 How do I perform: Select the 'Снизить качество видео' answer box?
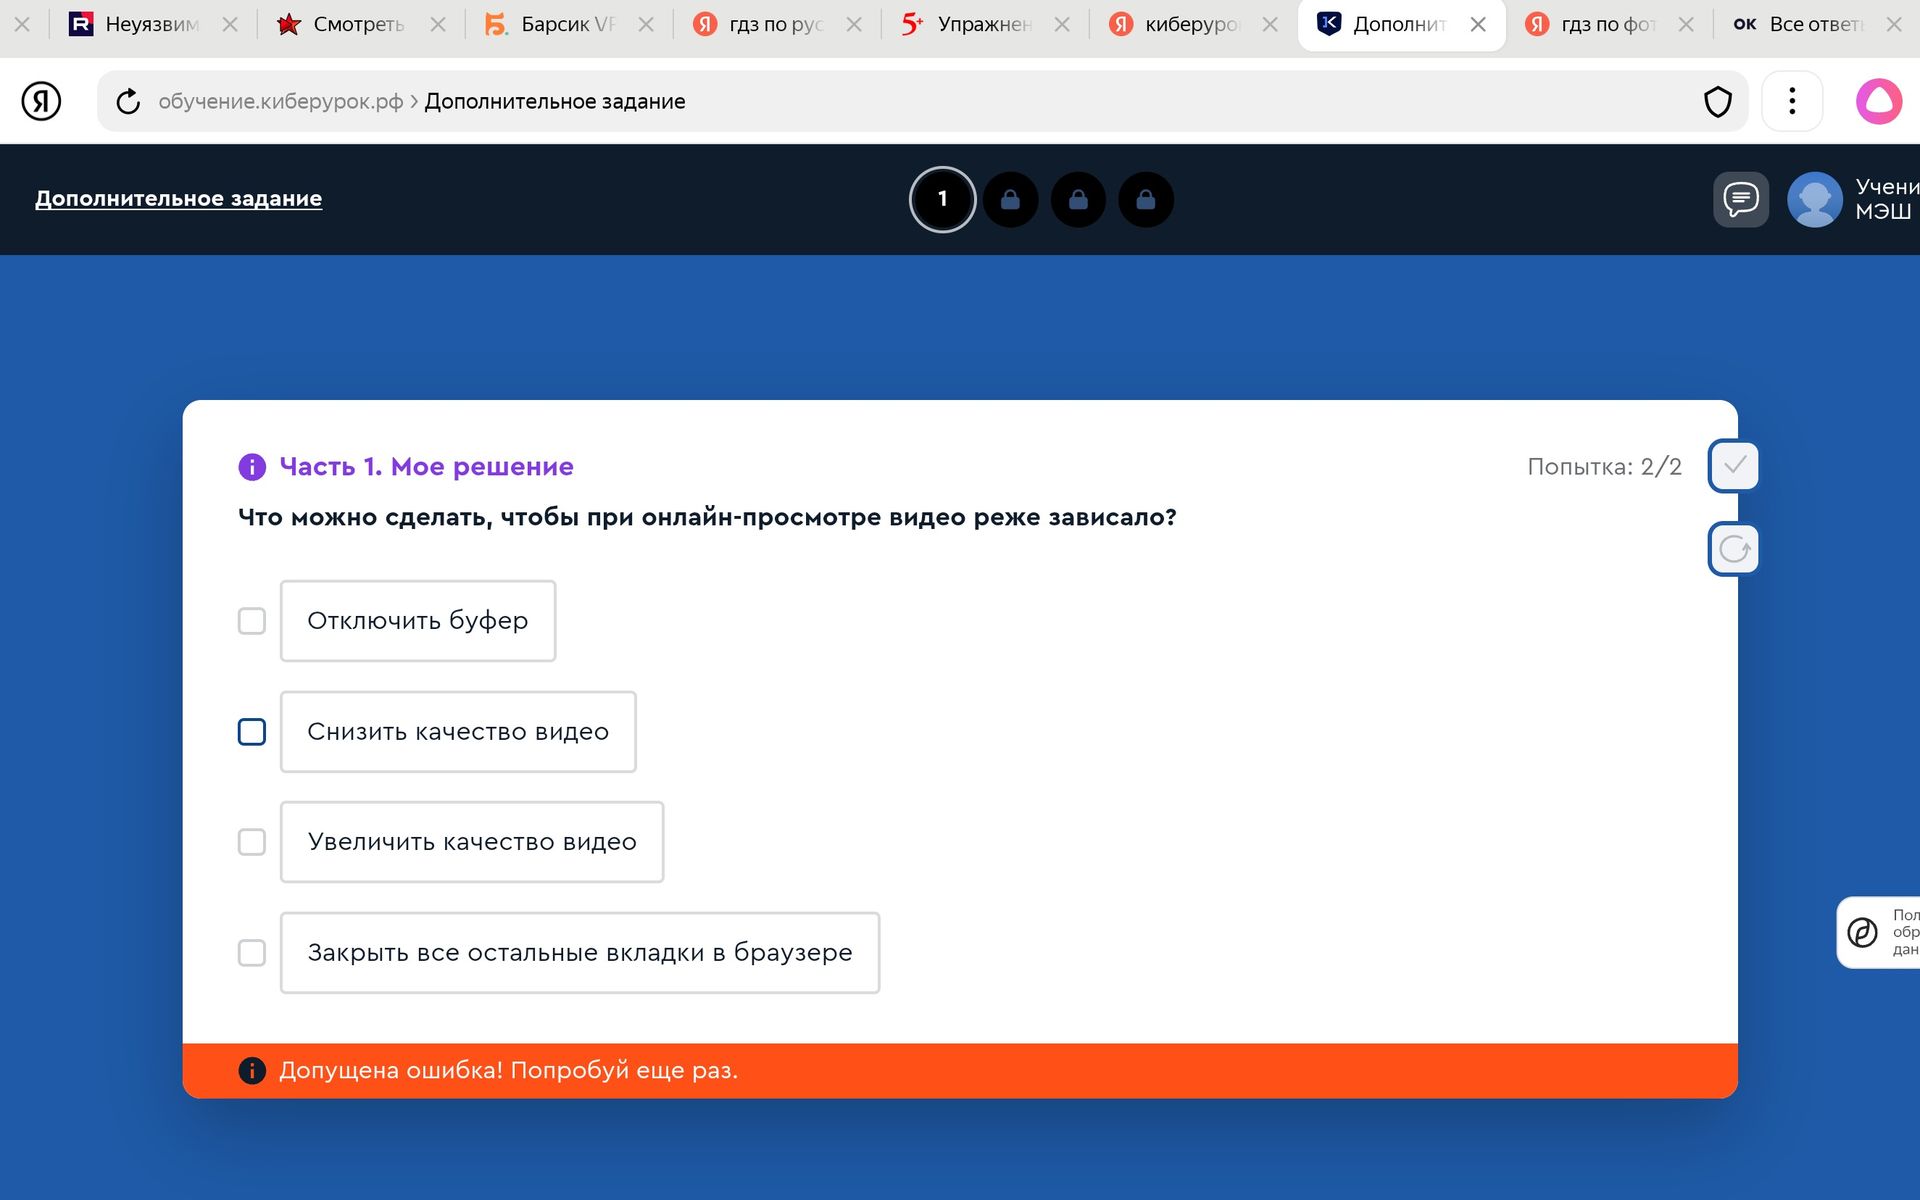pyautogui.click(x=458, y=732)
